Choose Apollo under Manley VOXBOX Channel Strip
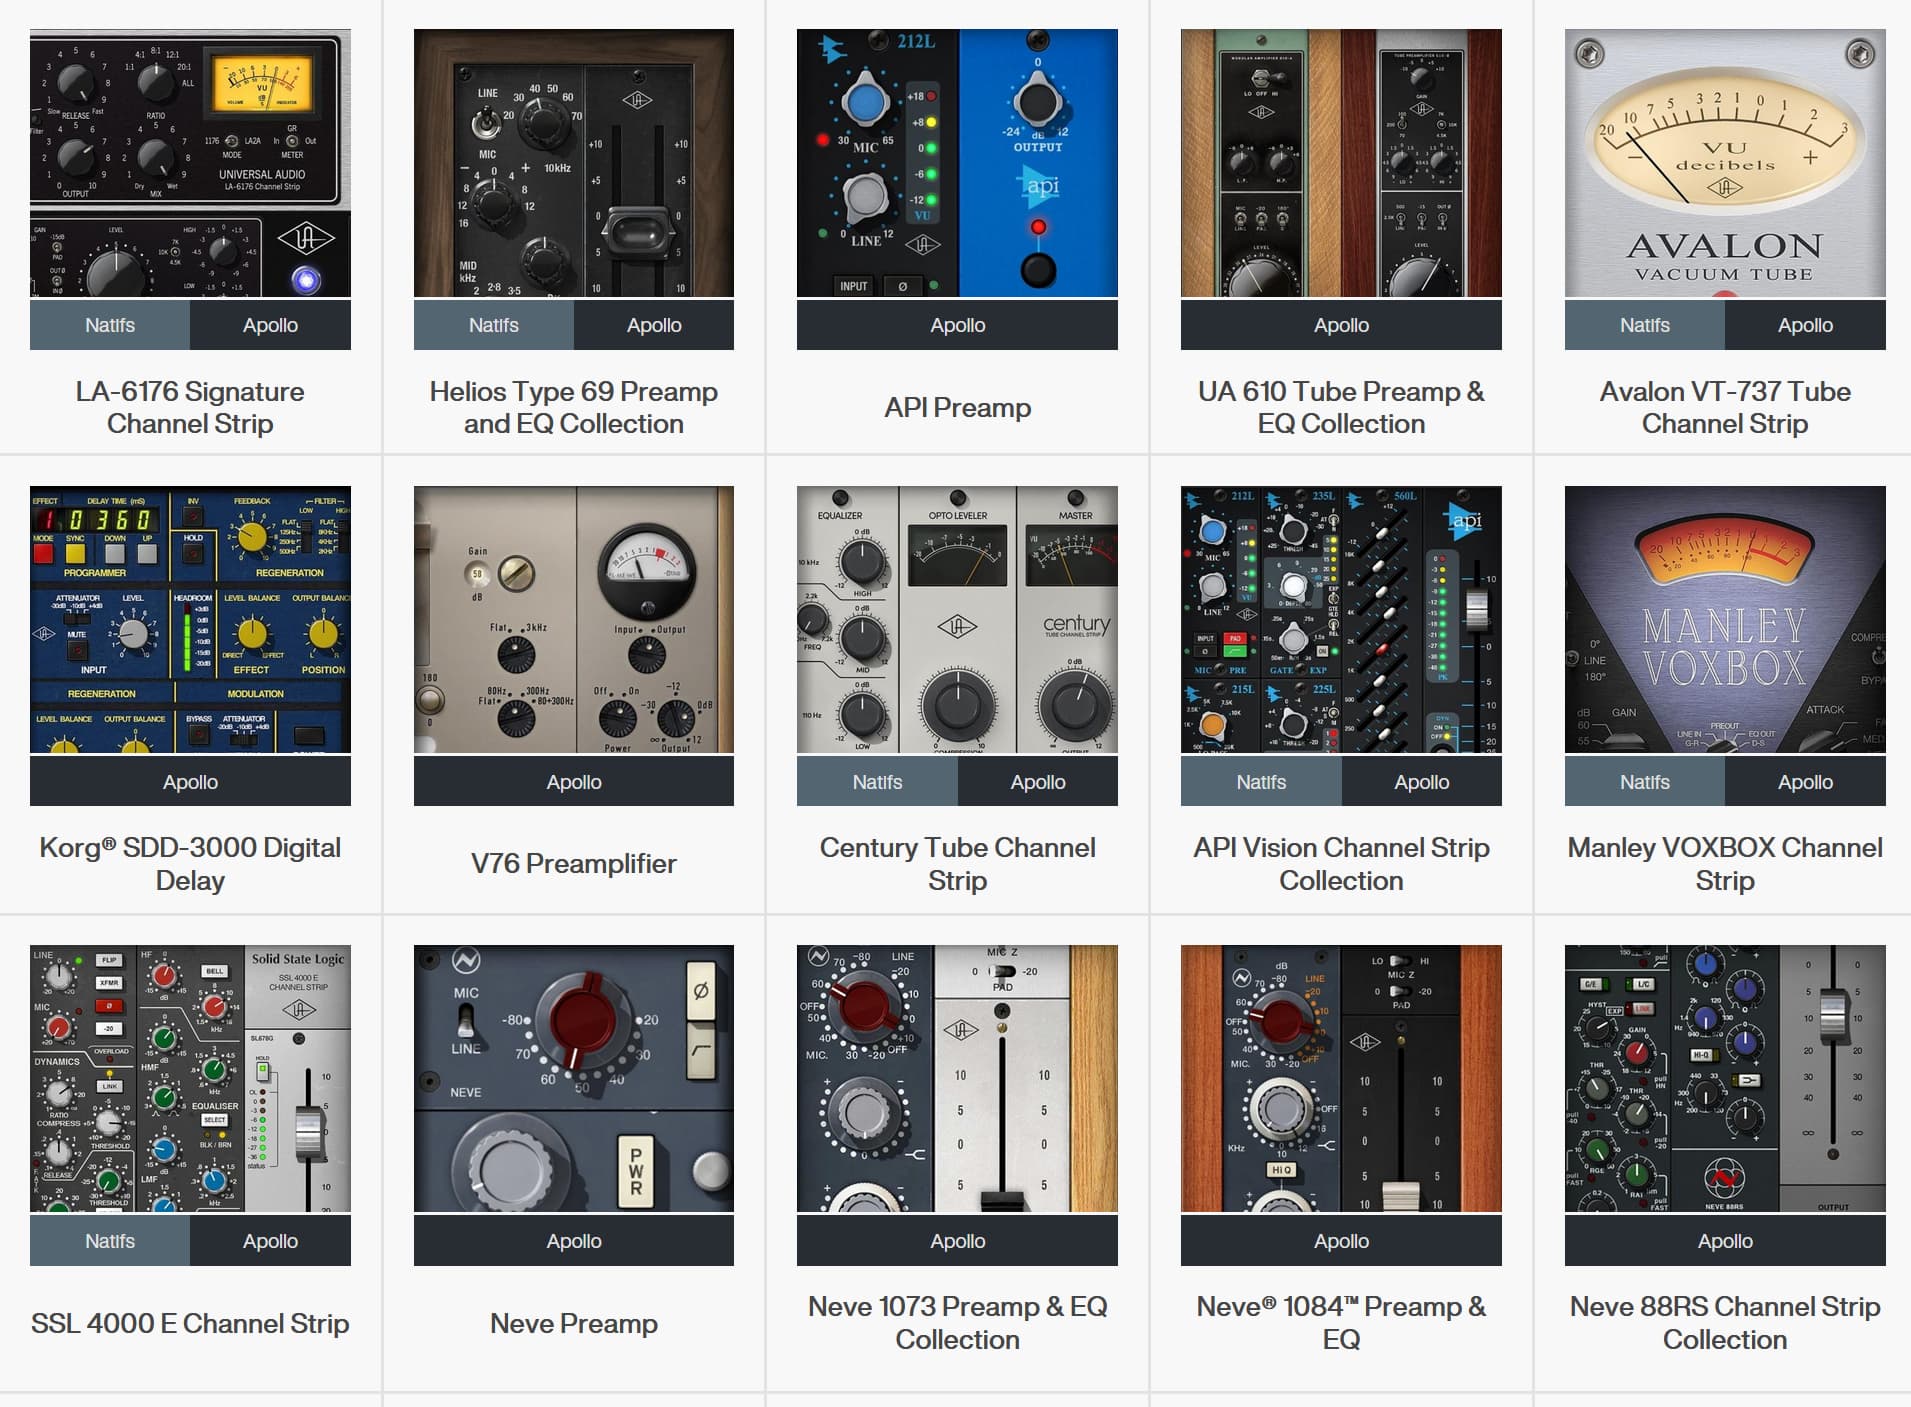The image size is (1911, 1407). click(x=1805, y=782)
